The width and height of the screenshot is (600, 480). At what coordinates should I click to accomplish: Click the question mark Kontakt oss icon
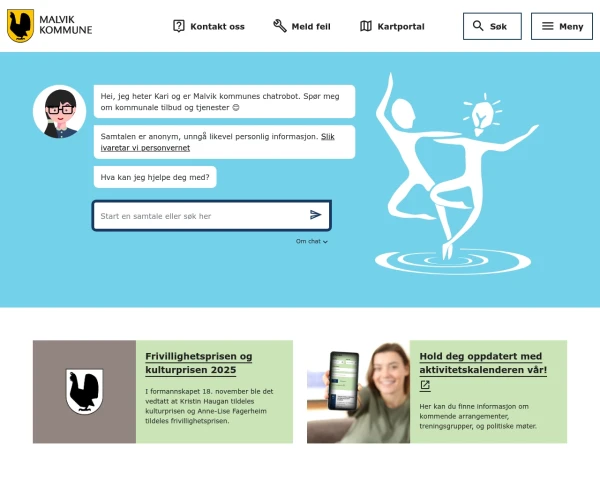(179, 26)
